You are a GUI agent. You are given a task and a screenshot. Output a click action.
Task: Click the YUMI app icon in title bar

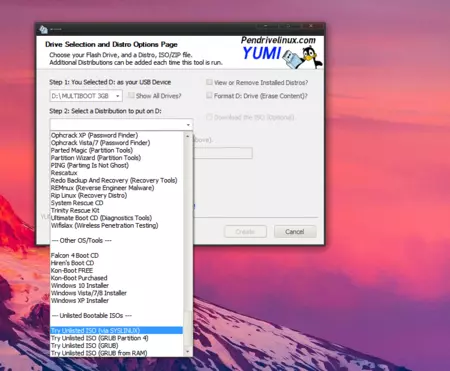coord(43,29)
